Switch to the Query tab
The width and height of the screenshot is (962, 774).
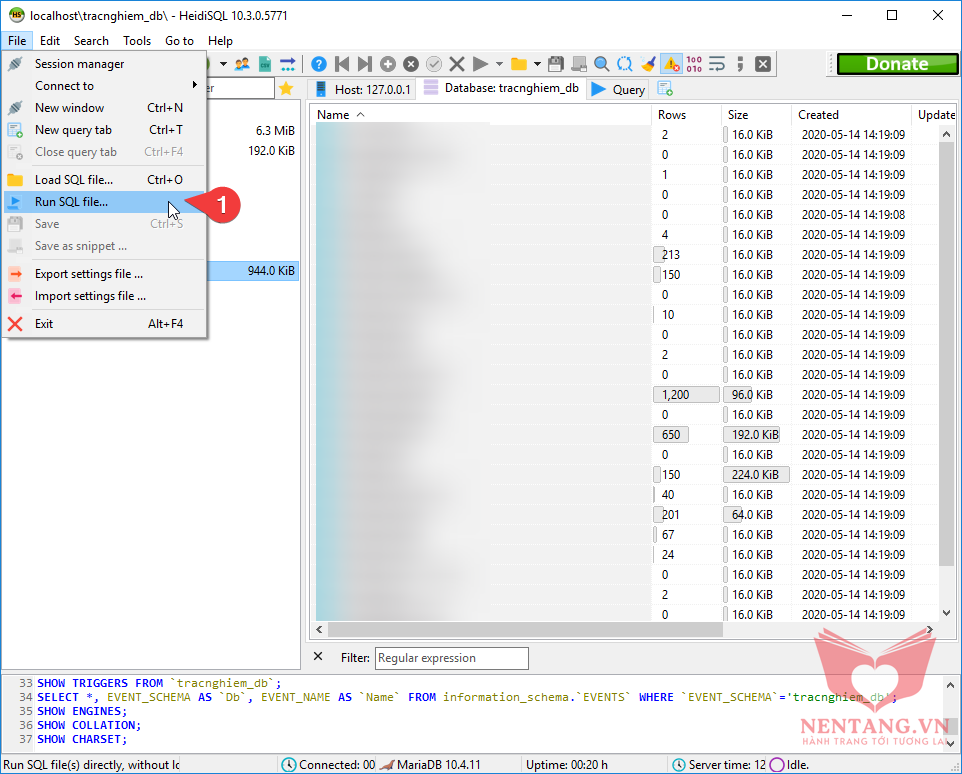point(619,89)
